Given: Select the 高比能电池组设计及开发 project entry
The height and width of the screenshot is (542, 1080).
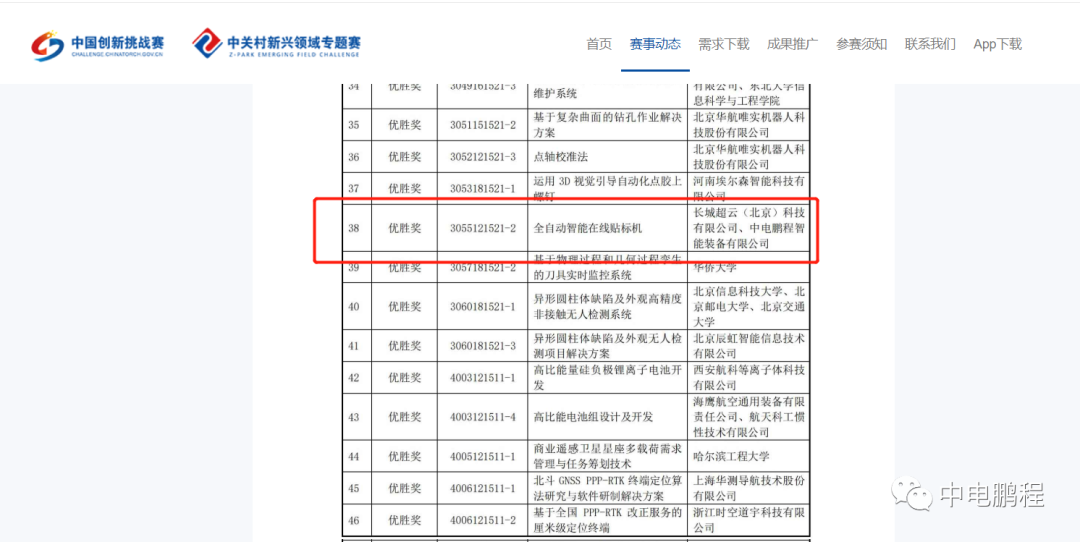Looking at the screenshot, I should click(x=593, y=417).
